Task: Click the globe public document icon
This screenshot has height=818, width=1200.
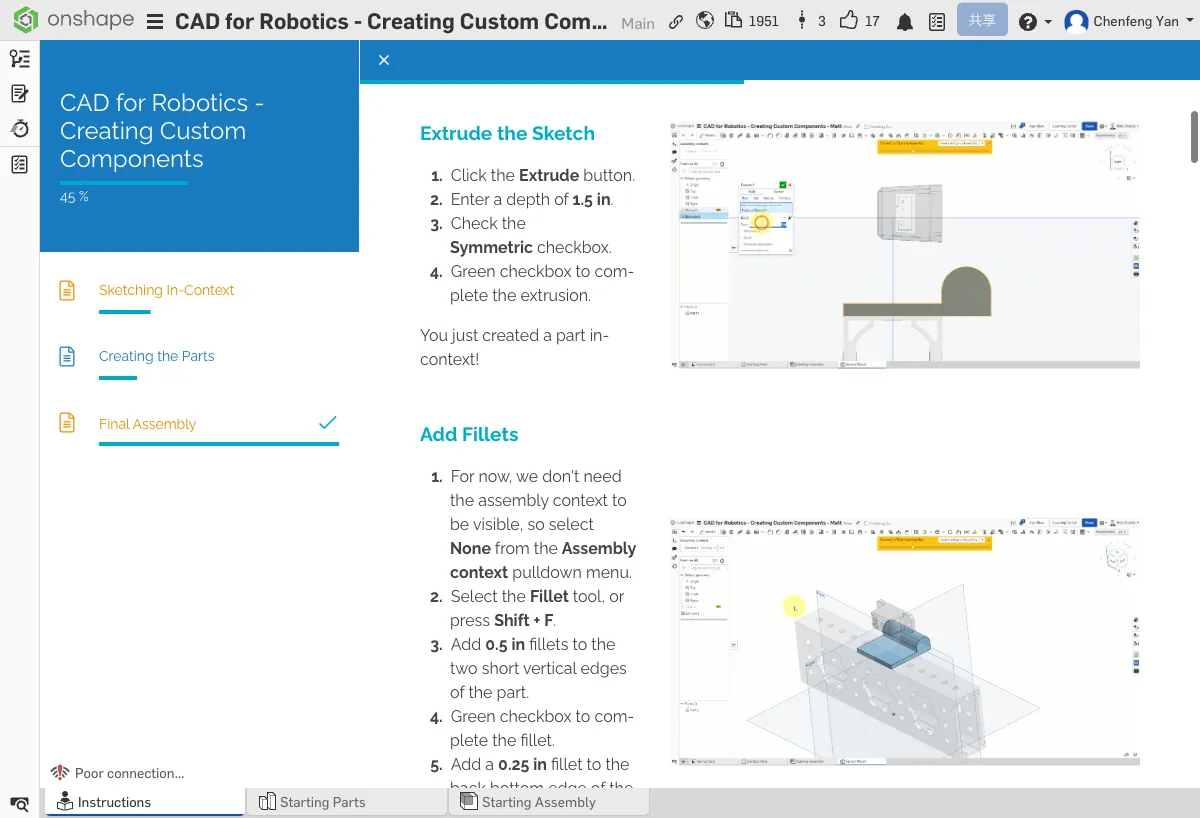Action: coord(705,21)
